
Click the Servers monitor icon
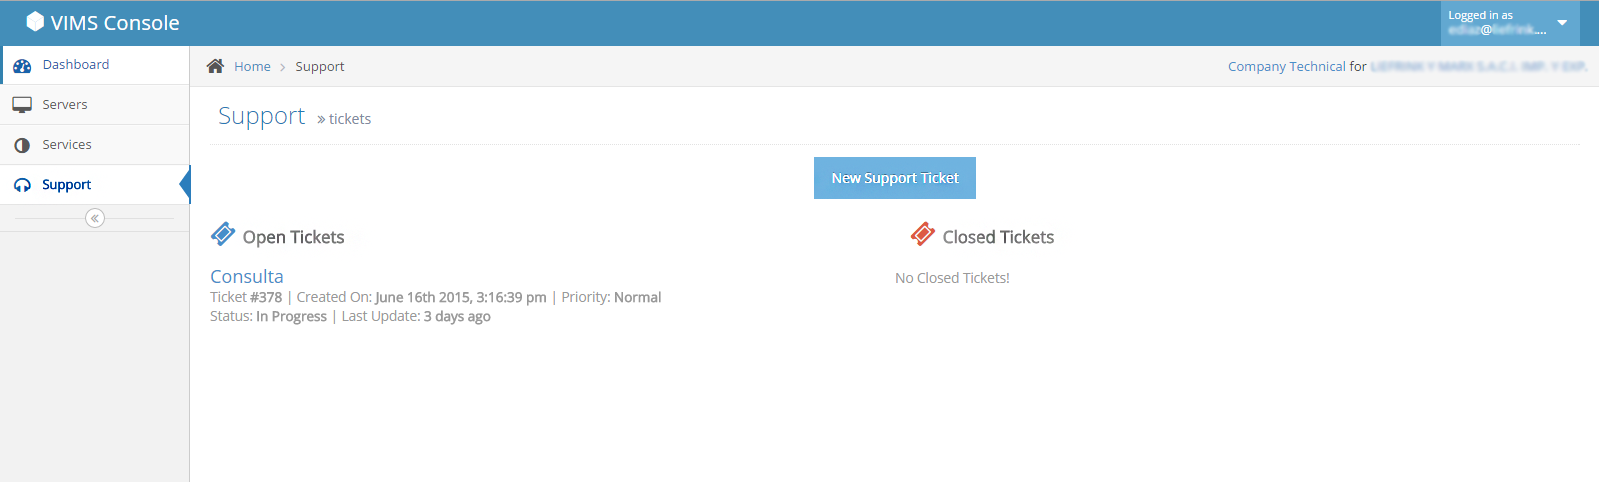(22, 105)
